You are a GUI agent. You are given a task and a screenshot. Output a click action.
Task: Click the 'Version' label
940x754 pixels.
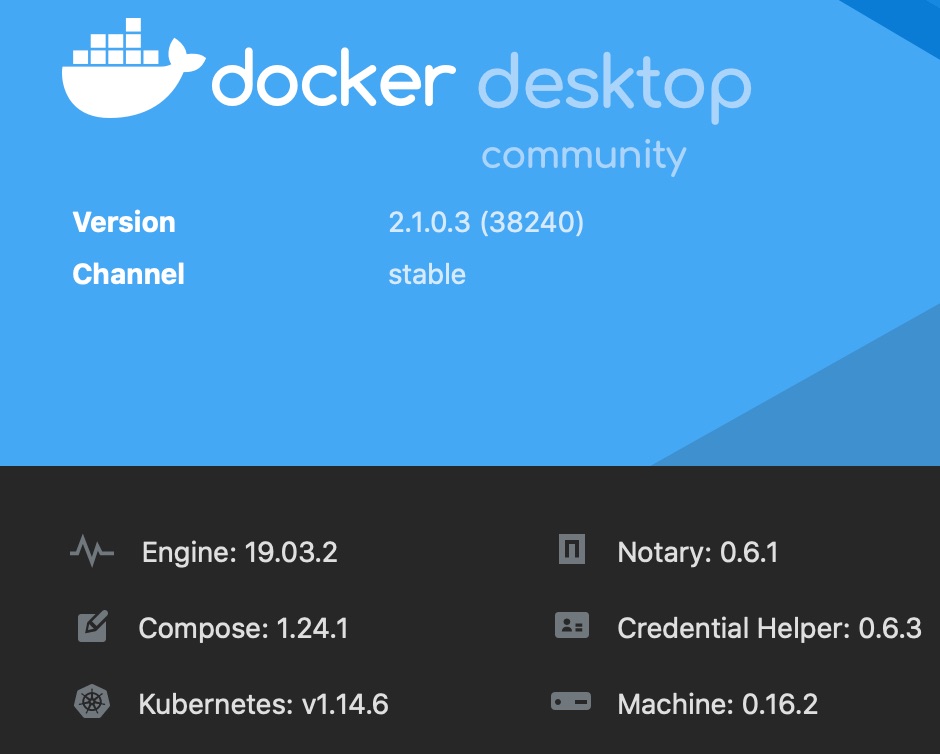click(124, 222)
